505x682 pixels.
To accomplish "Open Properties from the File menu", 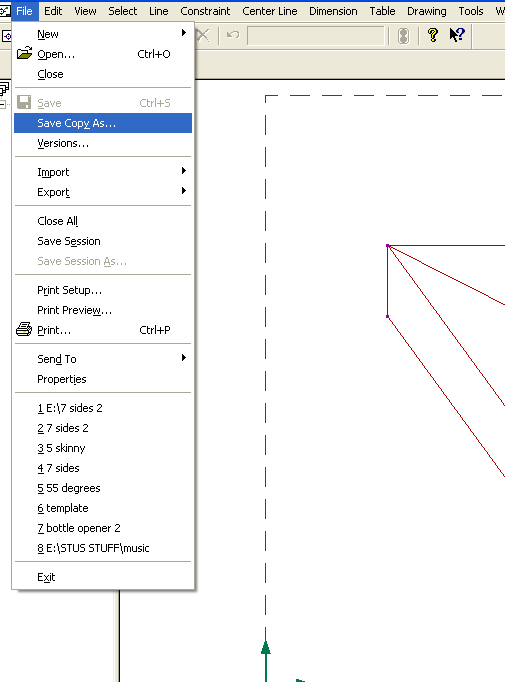I will [103, 379].
